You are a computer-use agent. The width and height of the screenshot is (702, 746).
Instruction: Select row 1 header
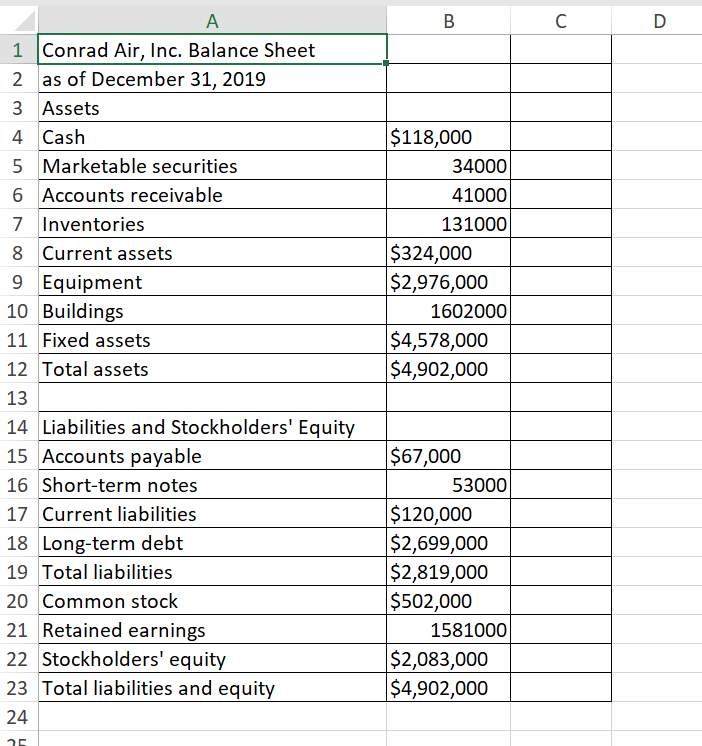tap(19, 49)
